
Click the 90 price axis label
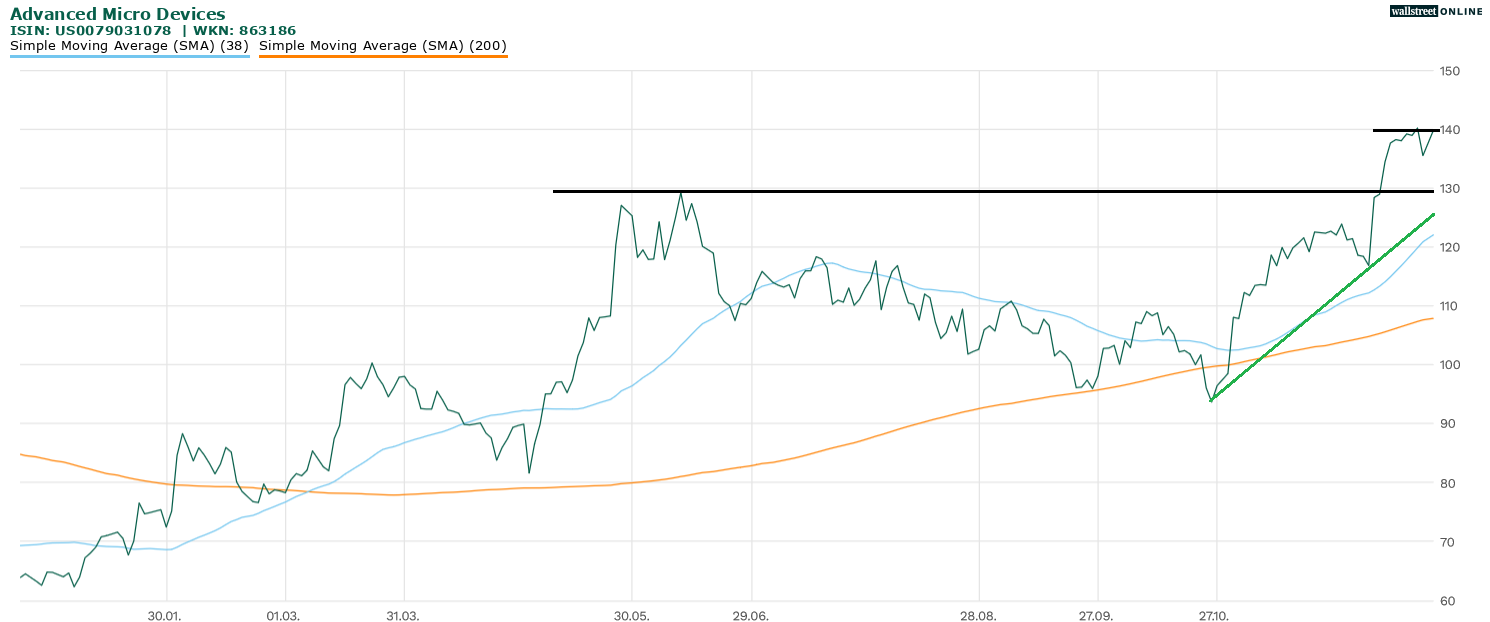tap(1447, 424)
